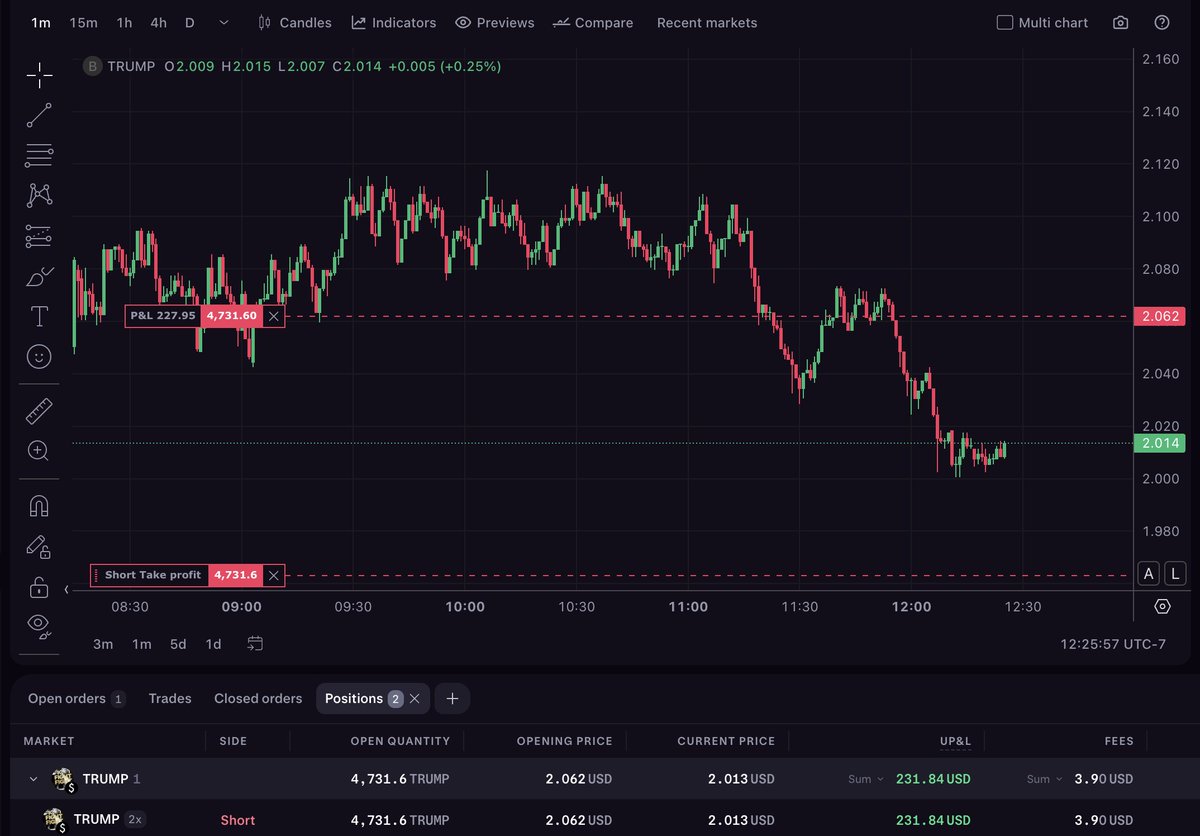Click the Compare button
This screenshot has height=836, width=1200.
click(593, 22)
